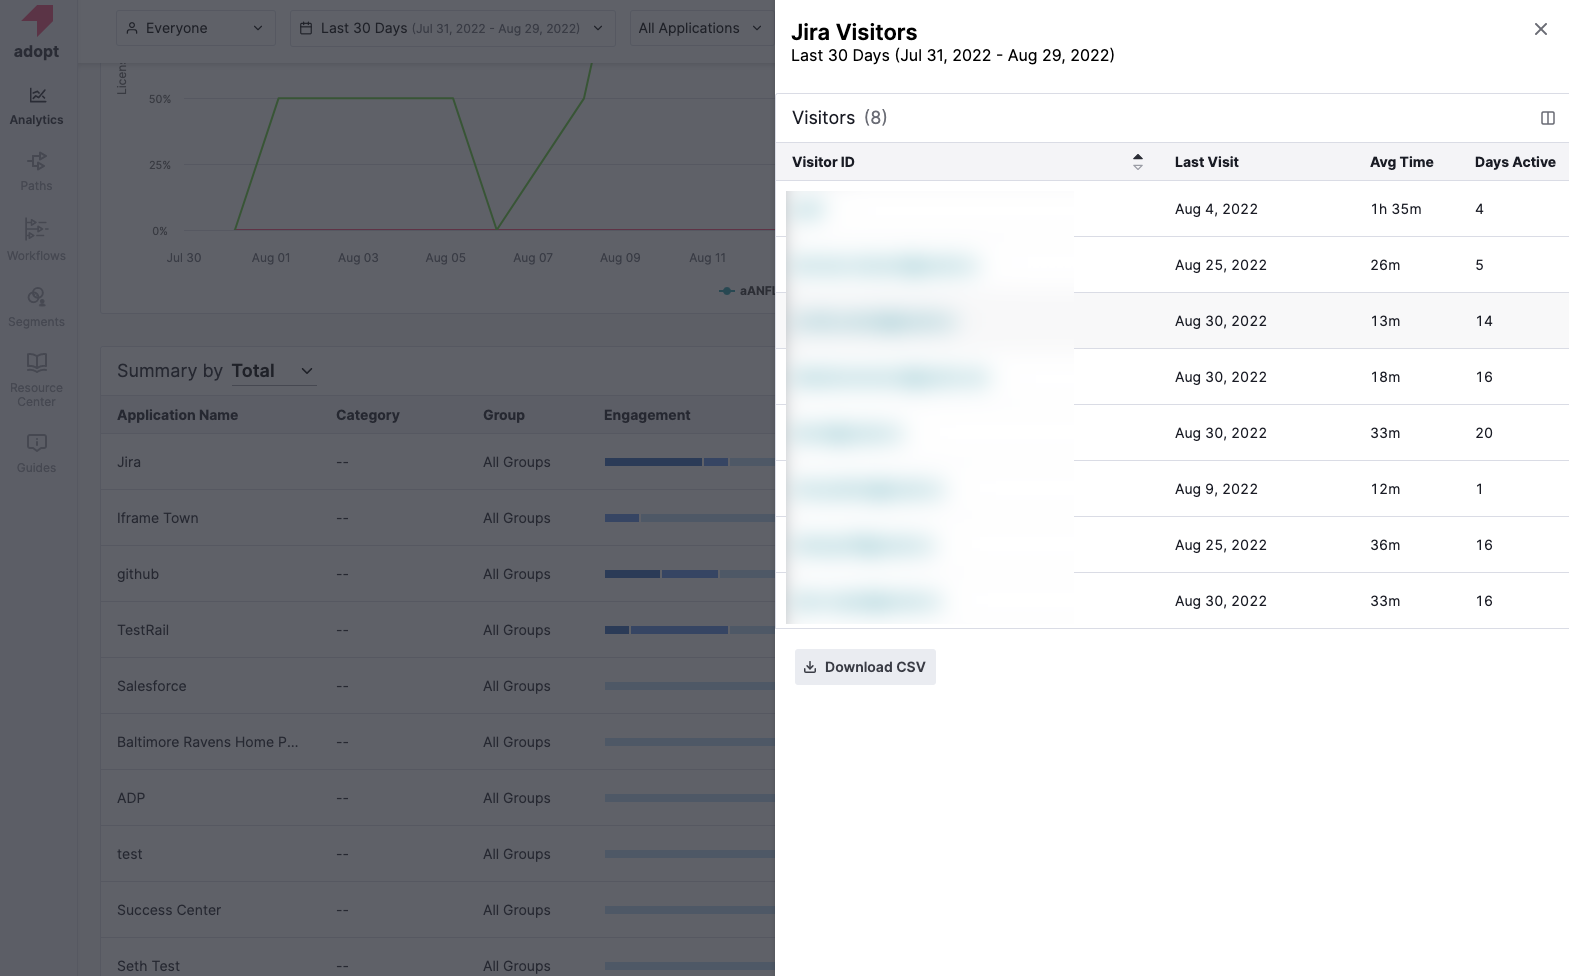Click the Download CSV button
This screenshot has height=976, width=1569.
click(x=865, y=667)
